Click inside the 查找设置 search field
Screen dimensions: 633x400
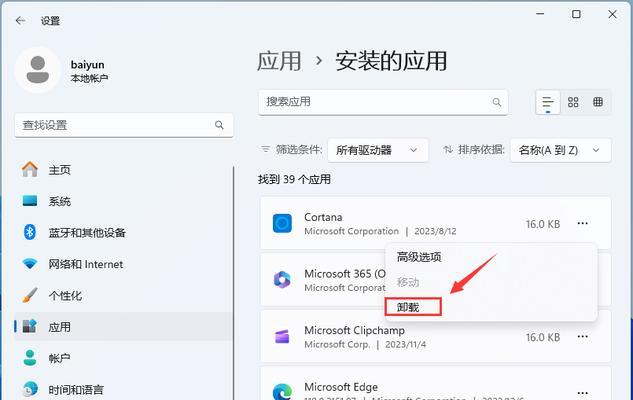(124, 125)
